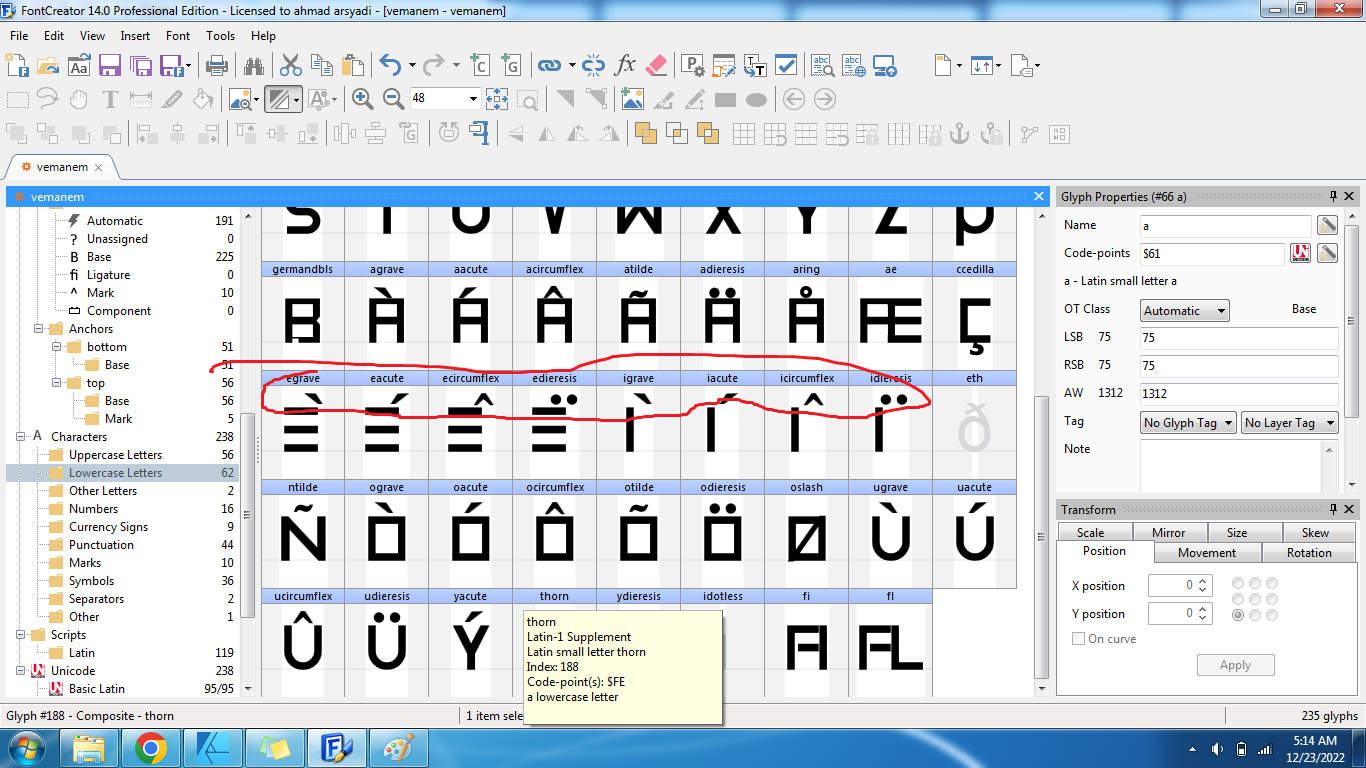Open the No Glyph Tag dropdown
This screenshot has width=1366, height=768.
coord(1188,423)
